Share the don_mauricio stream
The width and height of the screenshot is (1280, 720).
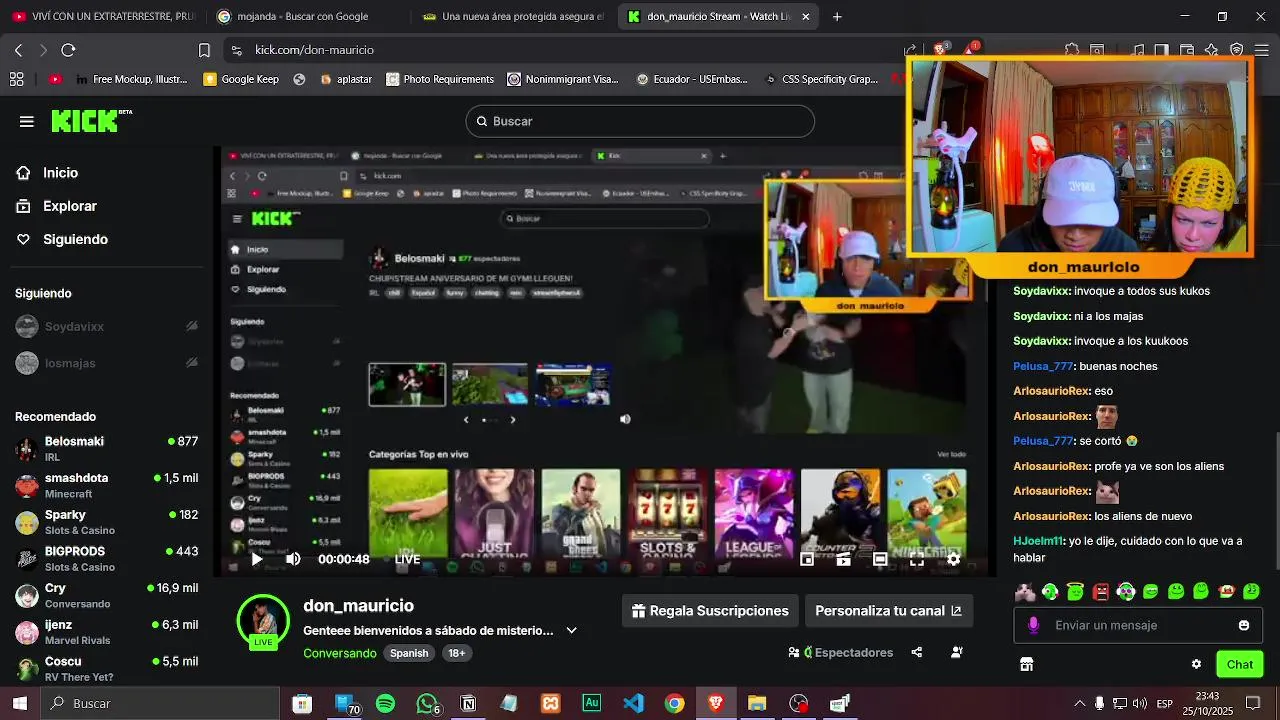(x=917, y=652)
